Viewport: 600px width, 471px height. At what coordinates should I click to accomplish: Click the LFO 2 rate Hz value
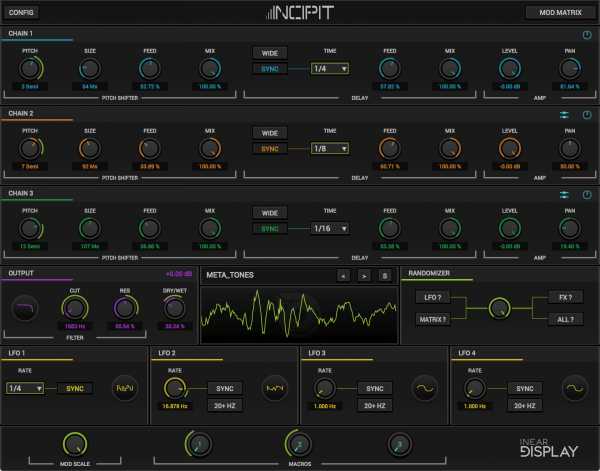175,406
